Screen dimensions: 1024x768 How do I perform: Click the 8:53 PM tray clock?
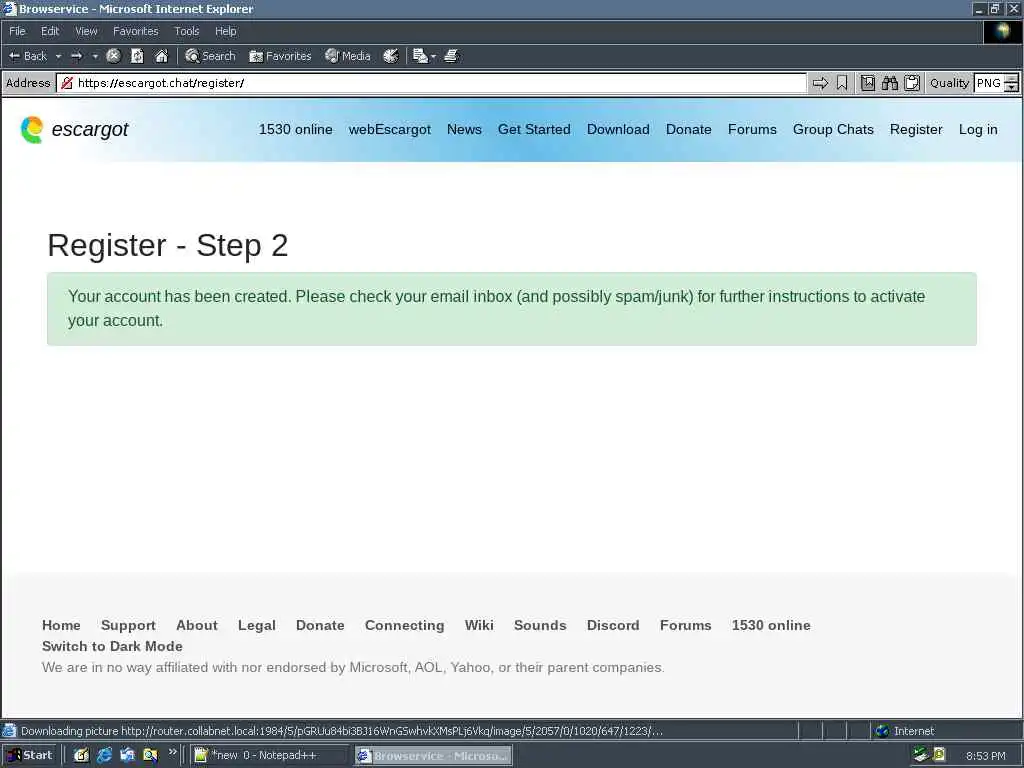[985, 756]
